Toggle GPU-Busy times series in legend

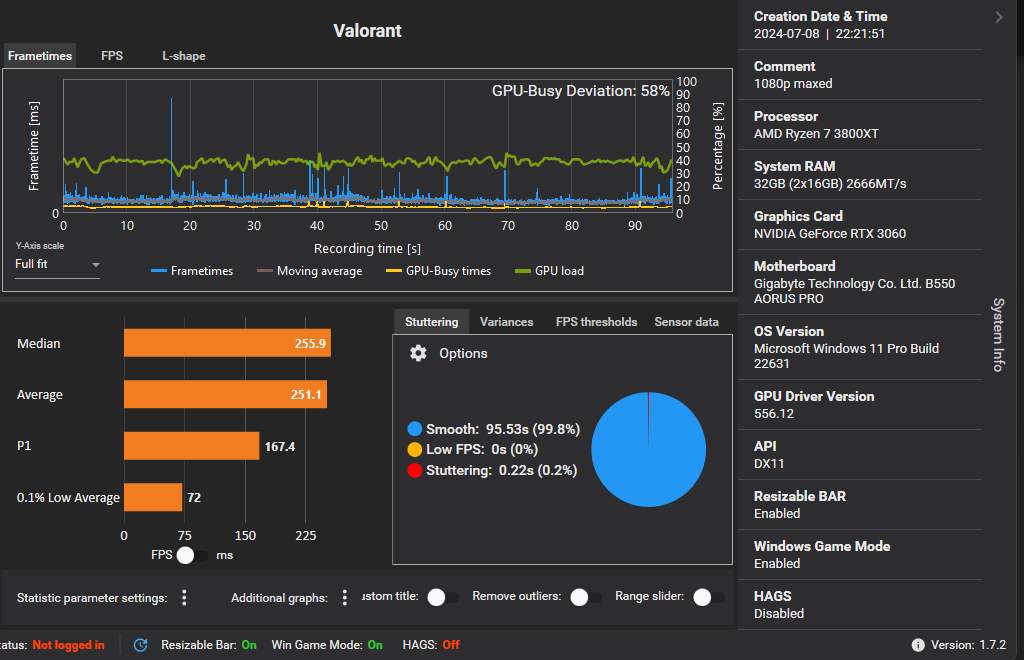pos(438,271)
